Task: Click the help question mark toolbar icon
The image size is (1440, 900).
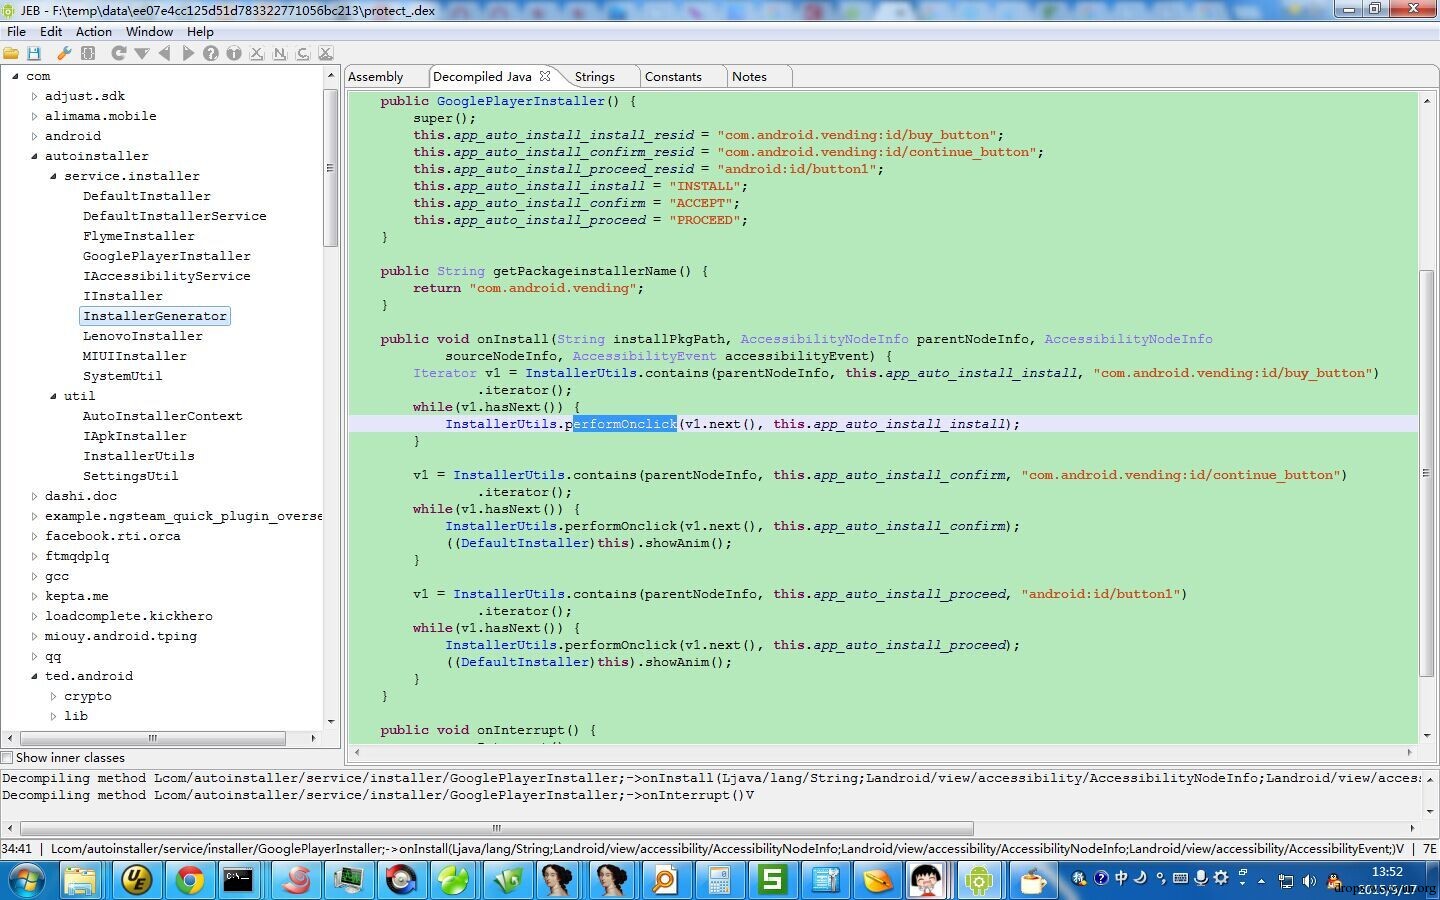Action: 211,53
